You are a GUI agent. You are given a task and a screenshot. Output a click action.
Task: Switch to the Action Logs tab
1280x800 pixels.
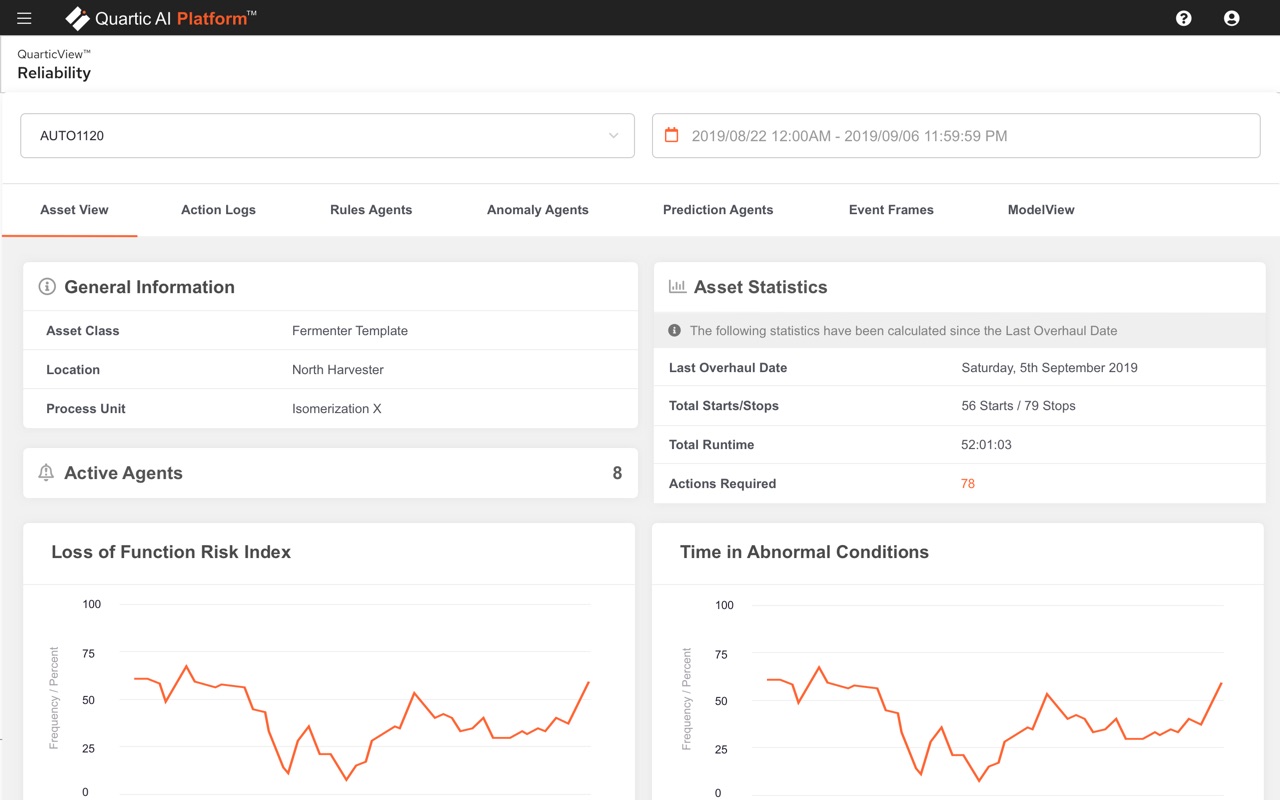(x=218, y=210)
